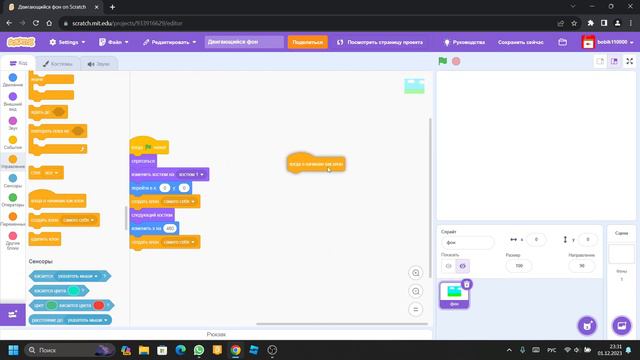Click the choose a backdrop button
This screenshot has width=640, height=360.
(x=622, y=325)
